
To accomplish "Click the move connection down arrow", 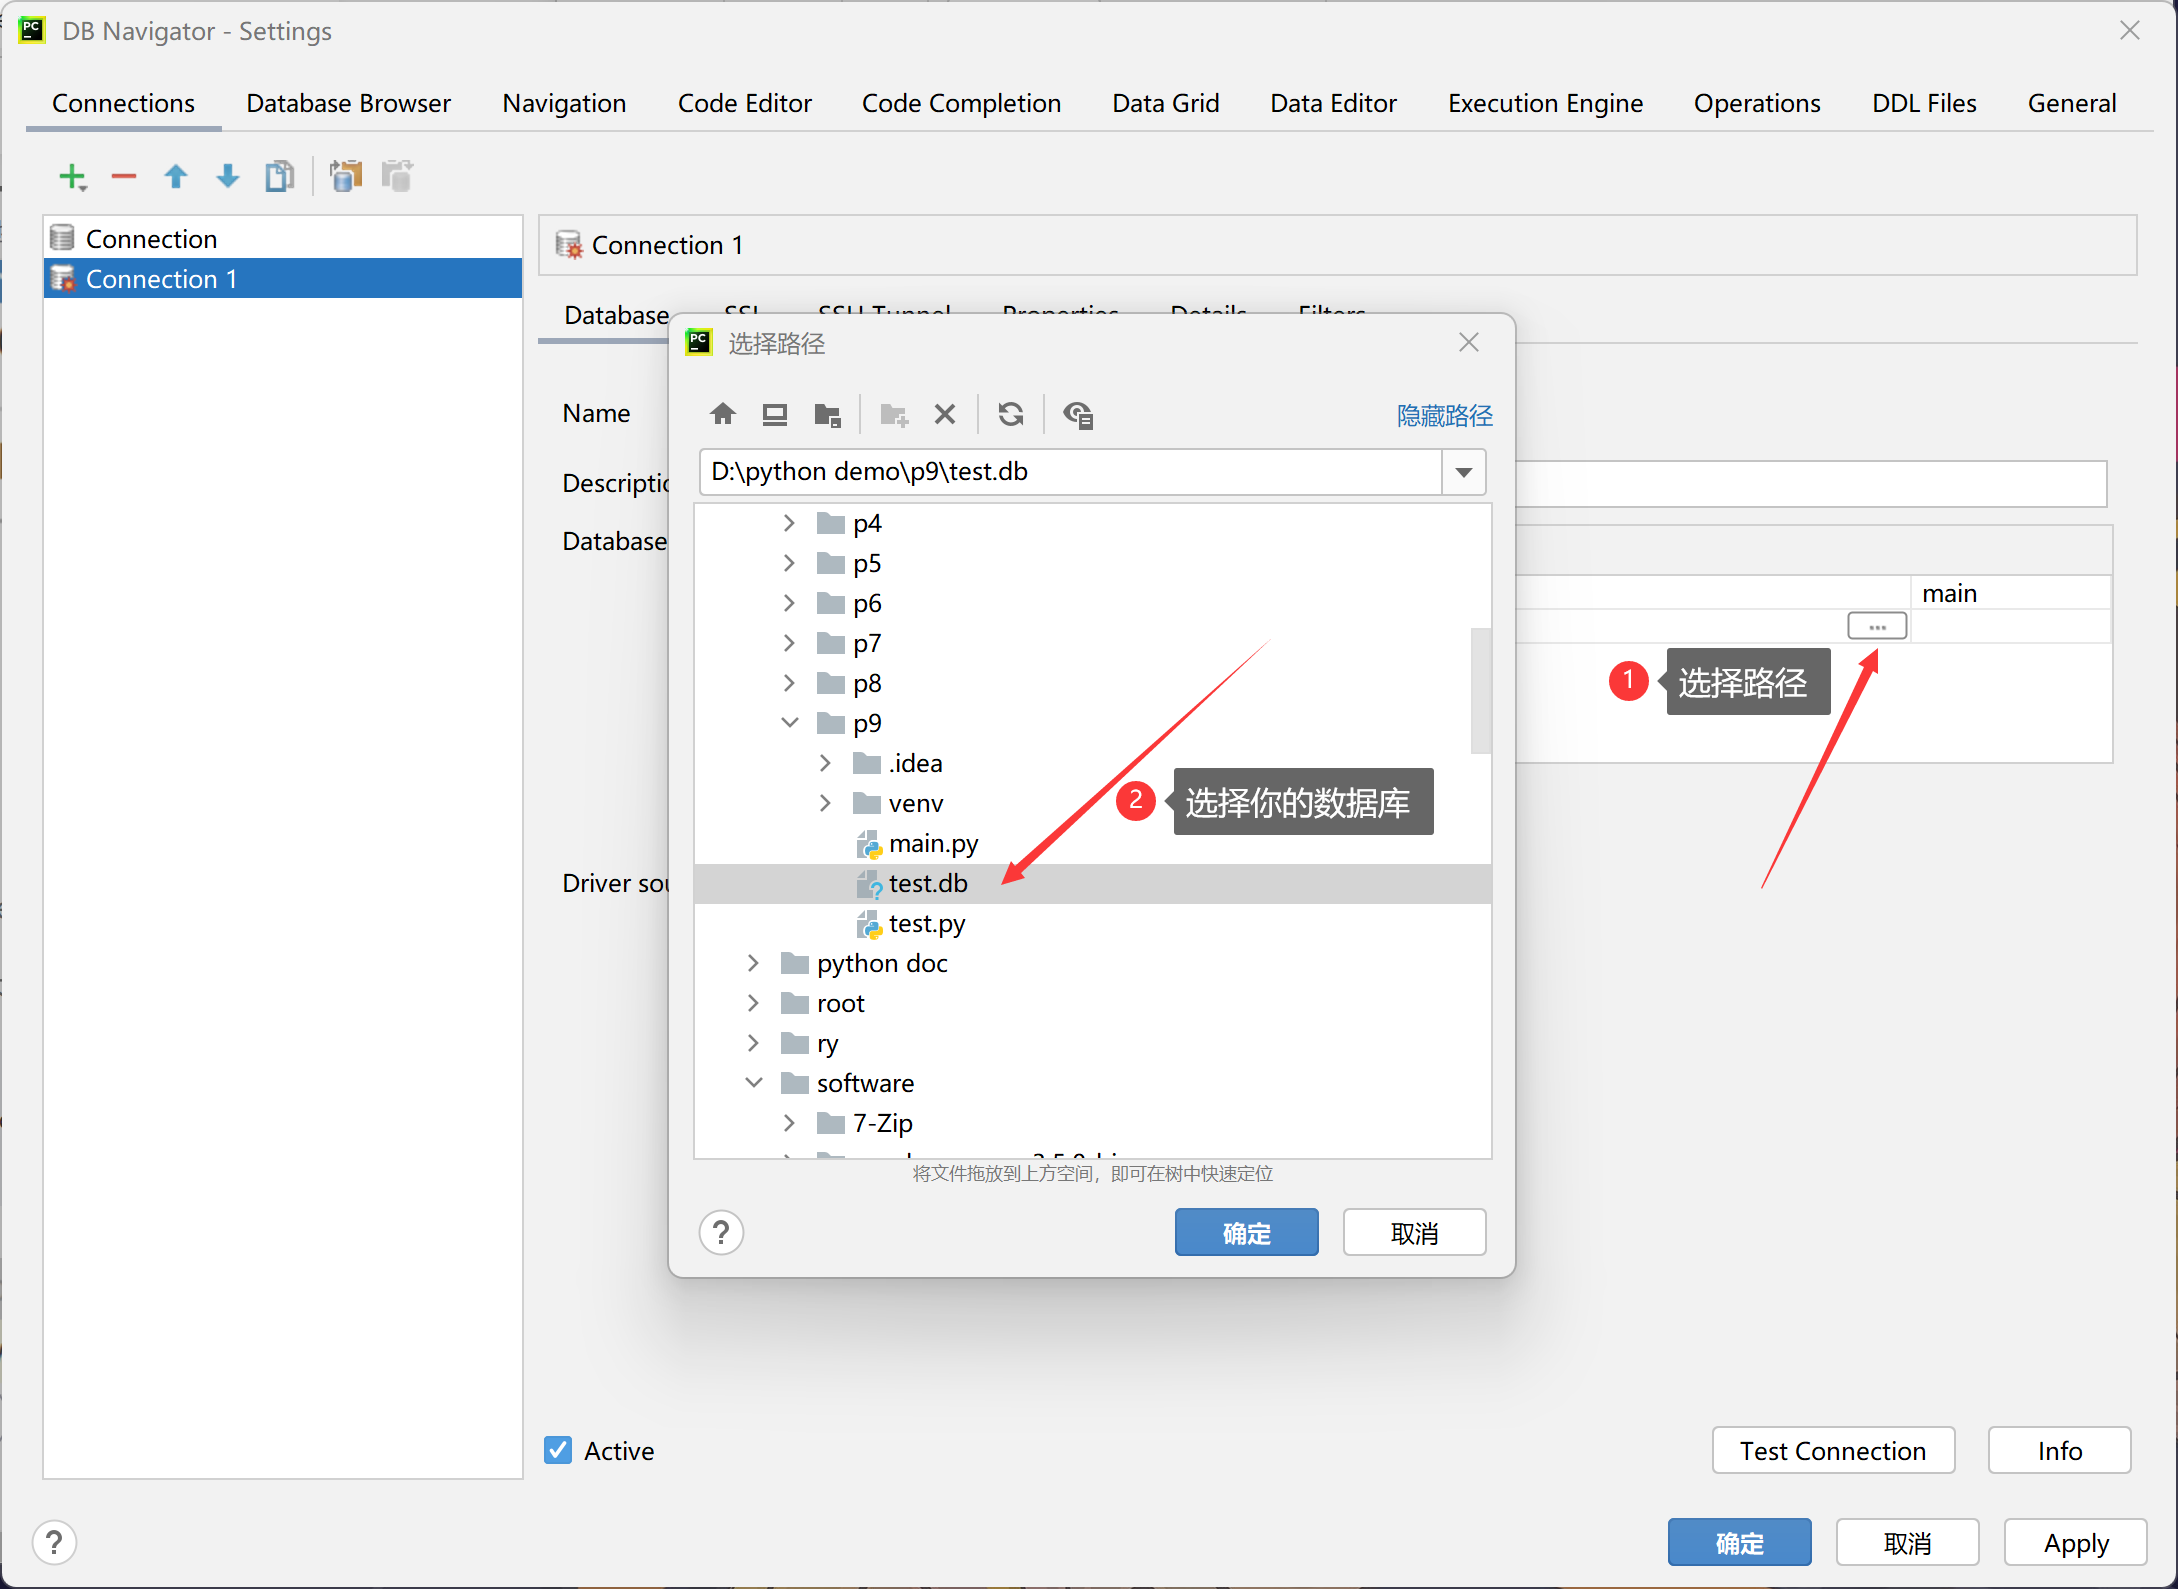I will tap(228, 177).
